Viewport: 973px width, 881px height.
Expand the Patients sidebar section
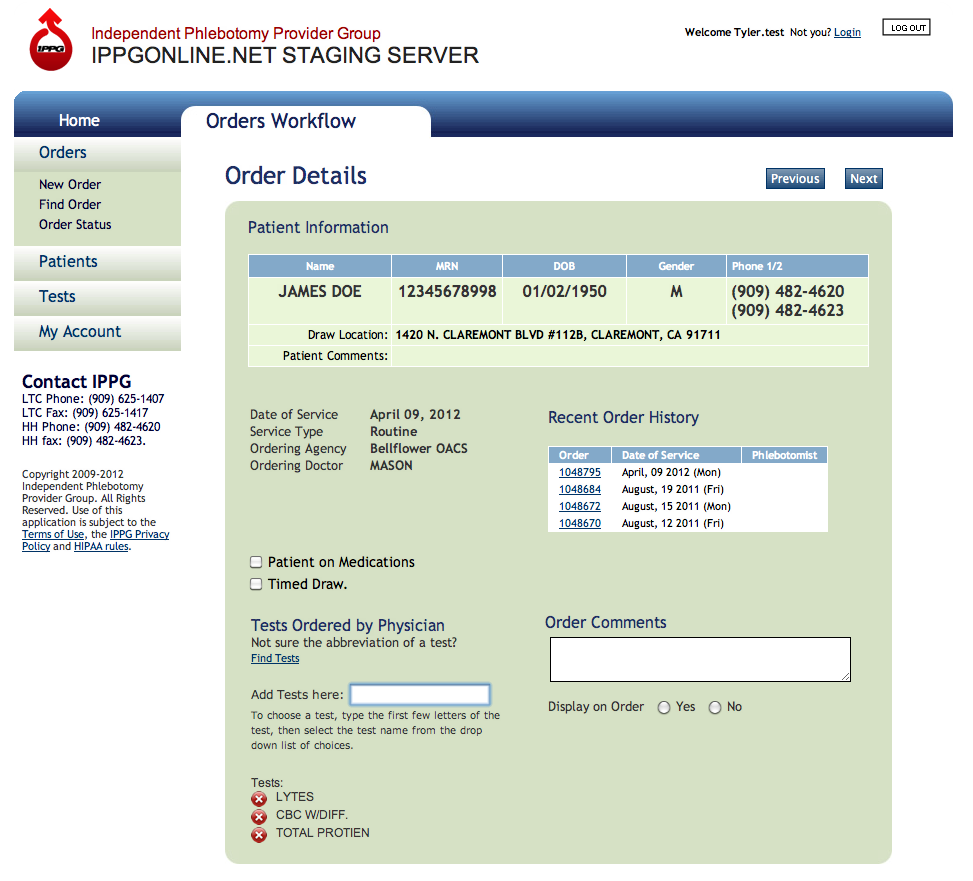[x=68, y=262]
